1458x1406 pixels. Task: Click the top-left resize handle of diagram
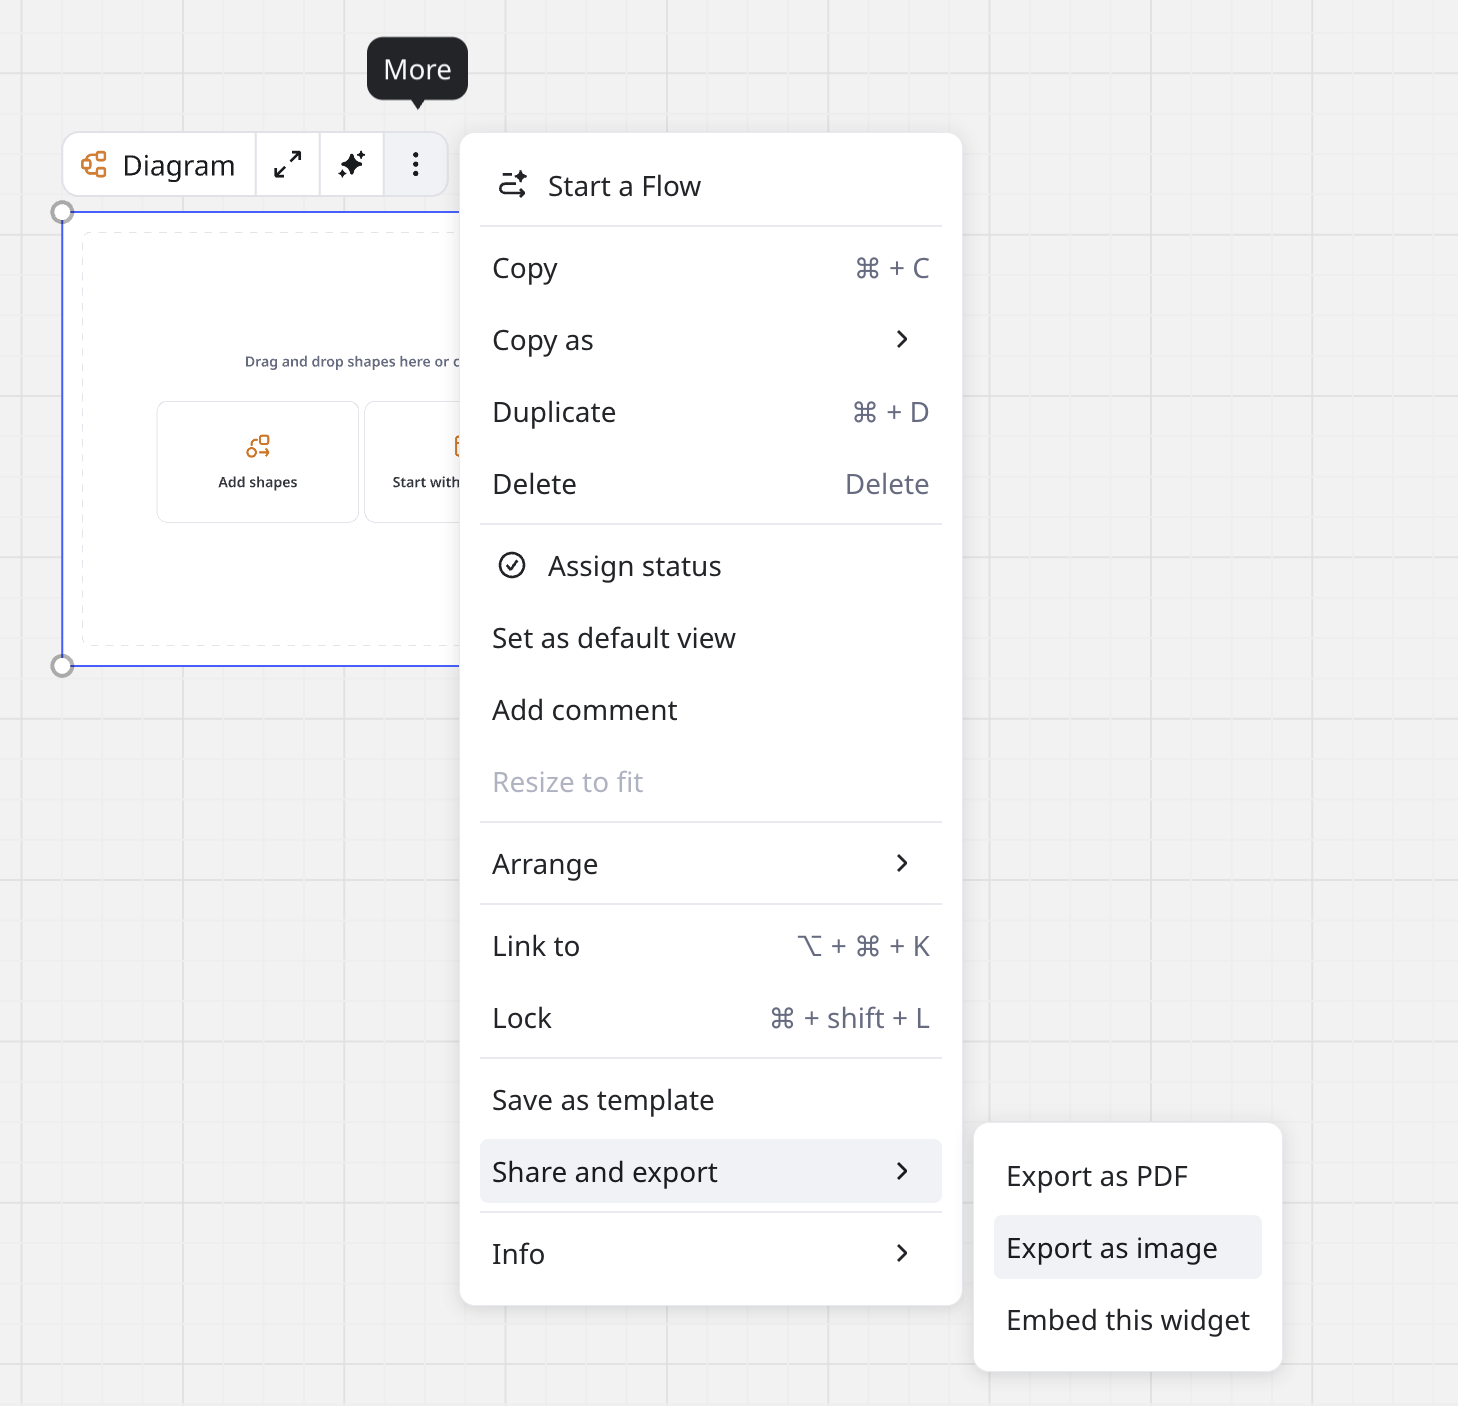pos(62,212)
